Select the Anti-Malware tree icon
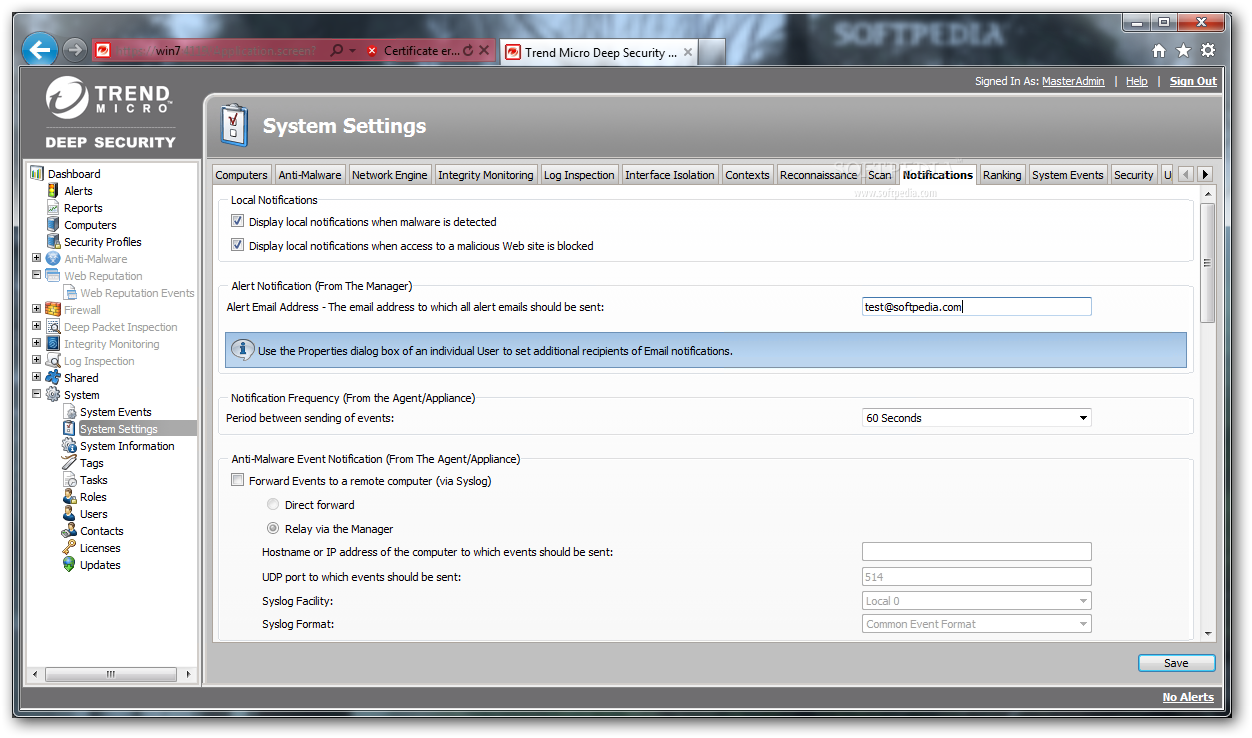This screenshot has width=1252, height=738. 53,259
